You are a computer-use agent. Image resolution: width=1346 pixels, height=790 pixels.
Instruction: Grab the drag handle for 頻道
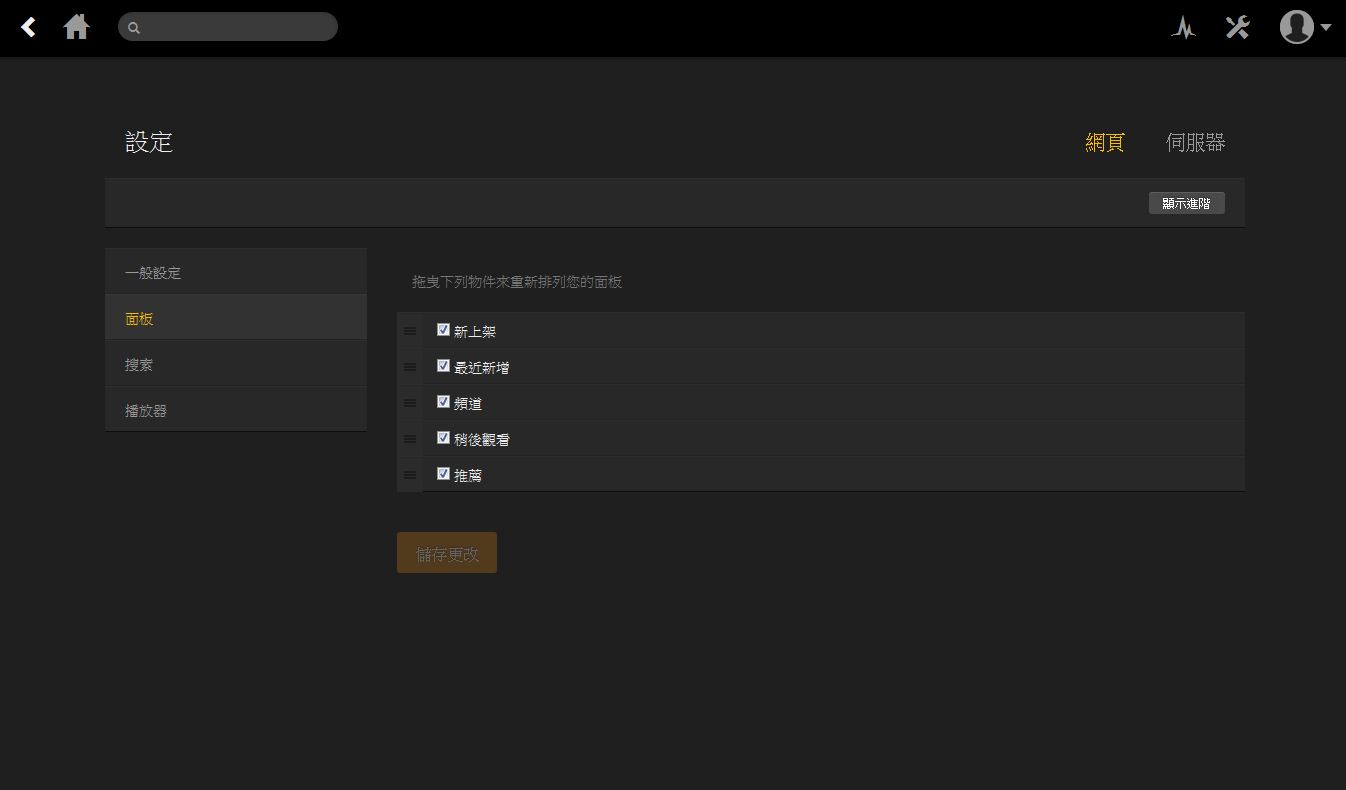point(410,403)
